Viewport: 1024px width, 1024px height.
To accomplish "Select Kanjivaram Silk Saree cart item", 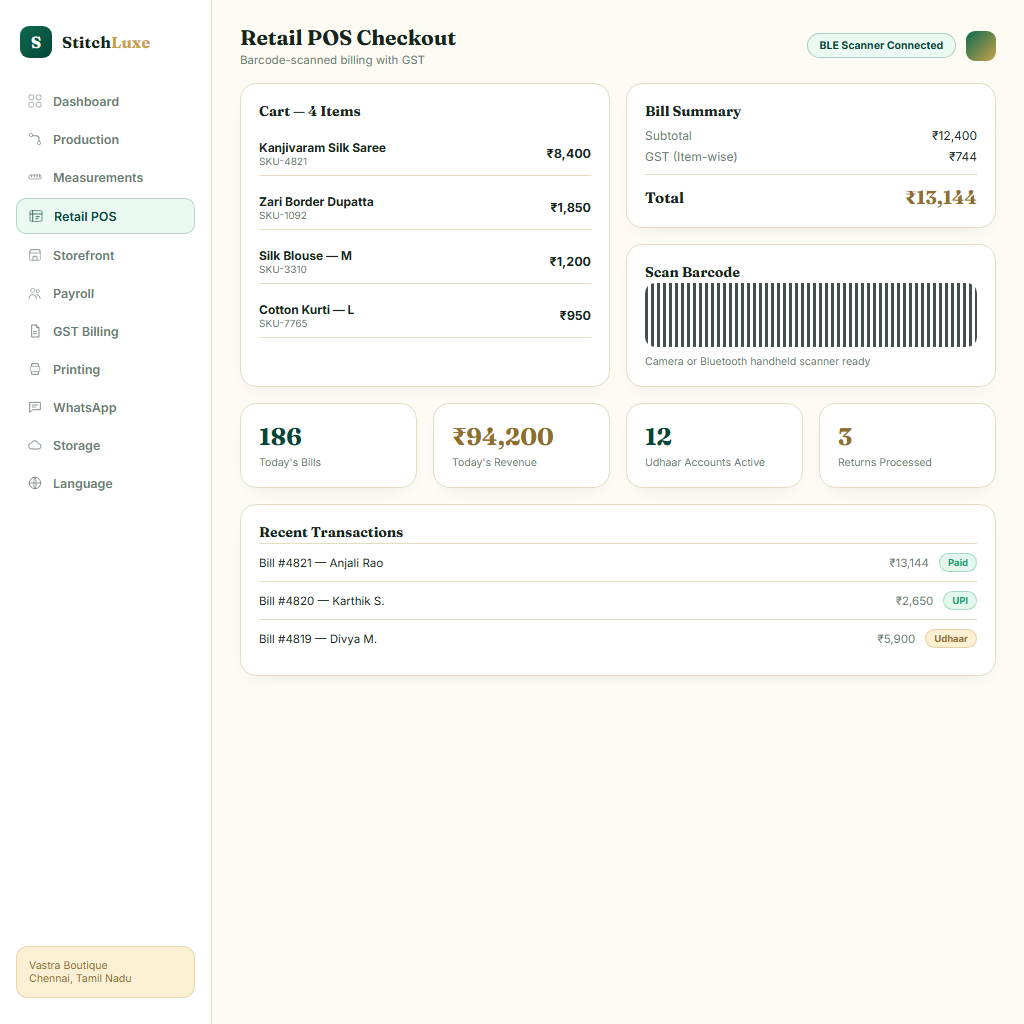I will pyautogui.click(x=424, y=154).
